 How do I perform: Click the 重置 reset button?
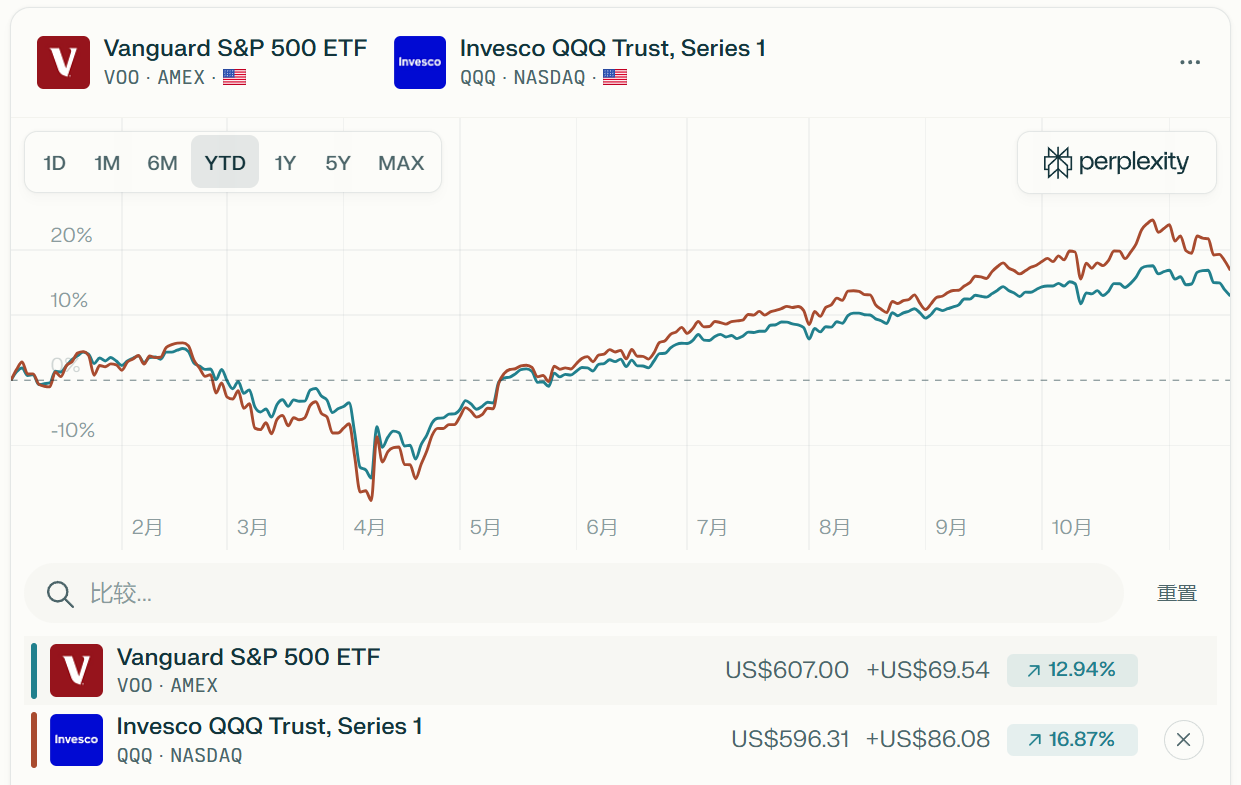click(1177, 594)
